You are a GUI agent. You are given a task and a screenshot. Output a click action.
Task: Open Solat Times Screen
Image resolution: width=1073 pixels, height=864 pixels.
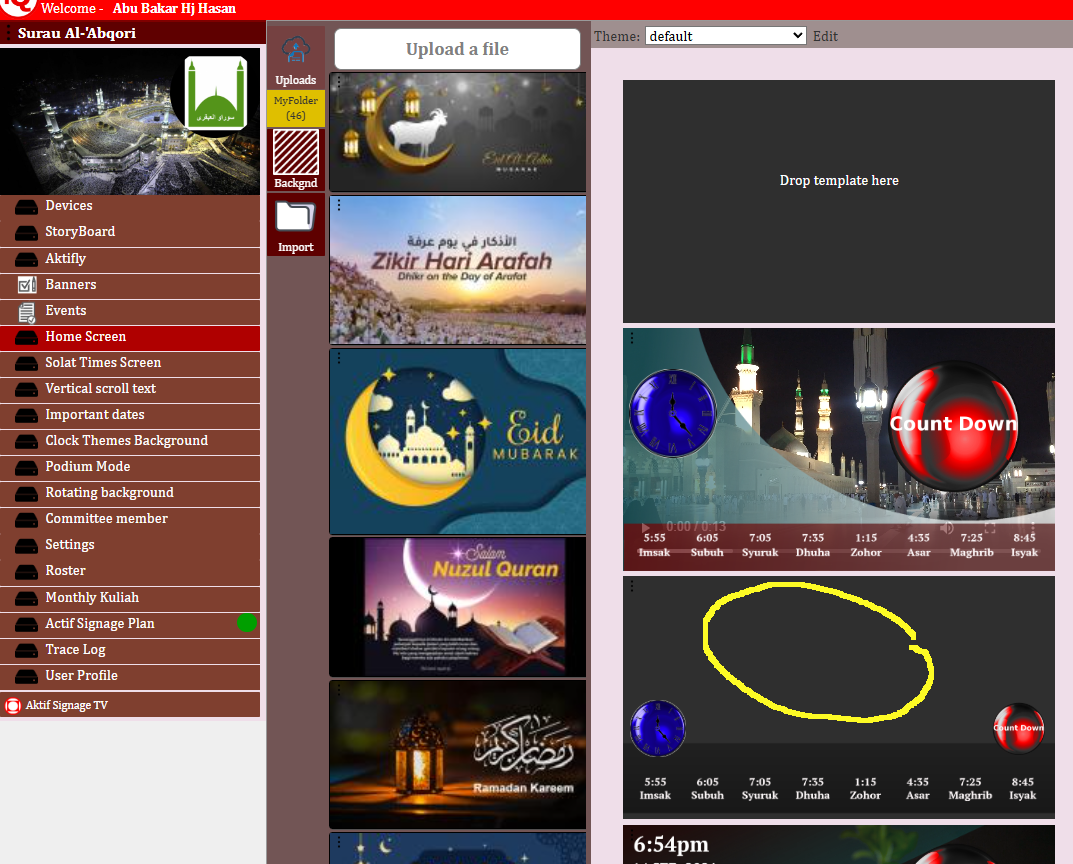pyautogui.click(x=130, y=363)
